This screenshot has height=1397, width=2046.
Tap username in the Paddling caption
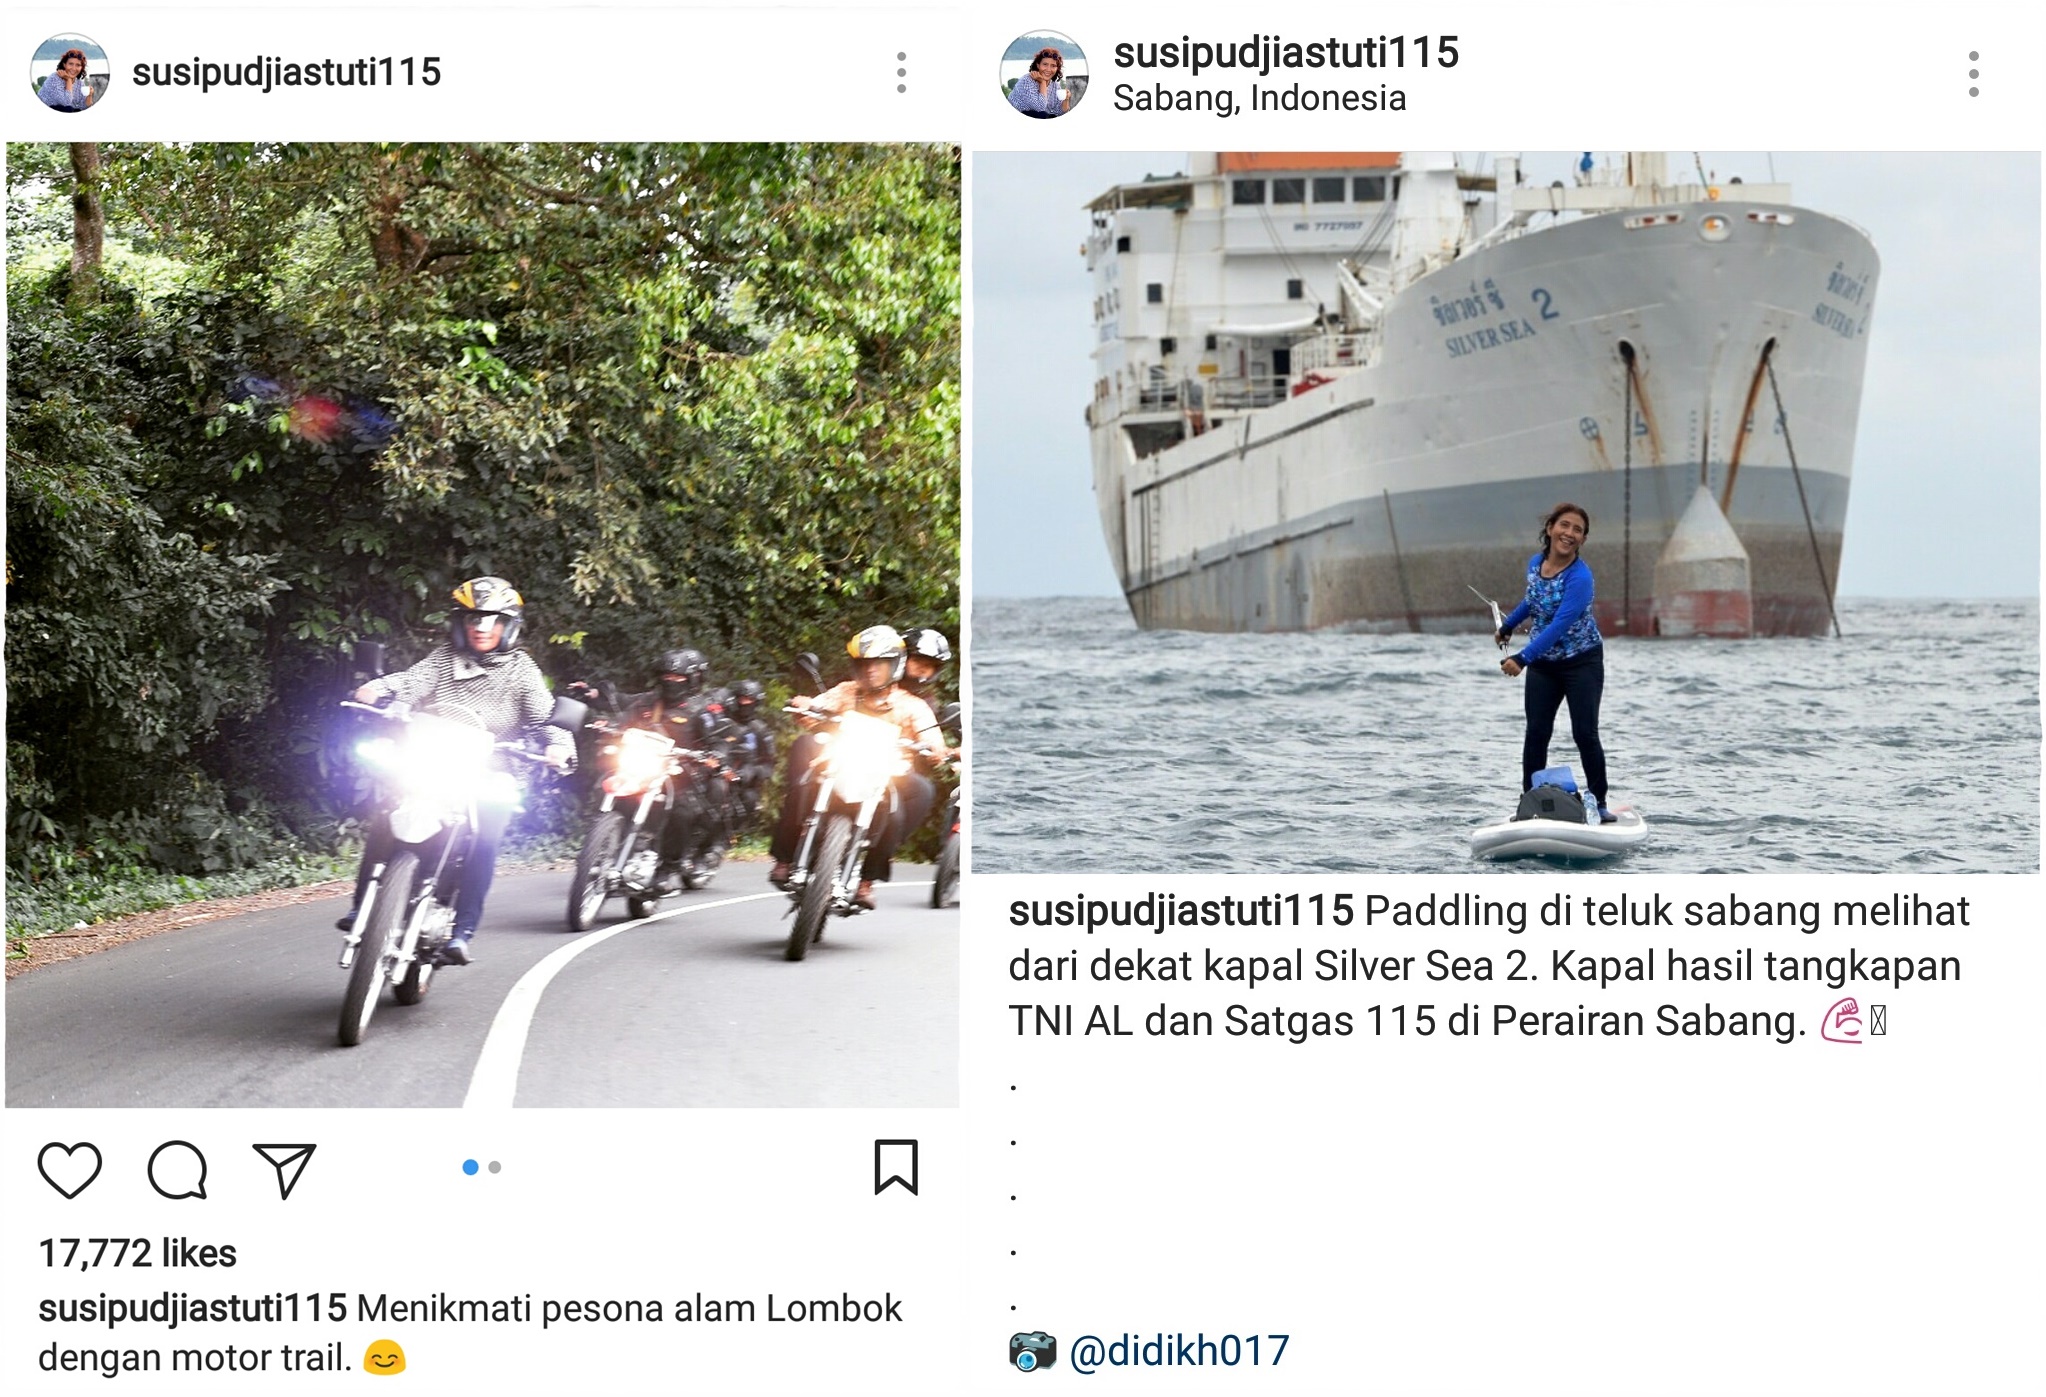[x=1180, y=911]
